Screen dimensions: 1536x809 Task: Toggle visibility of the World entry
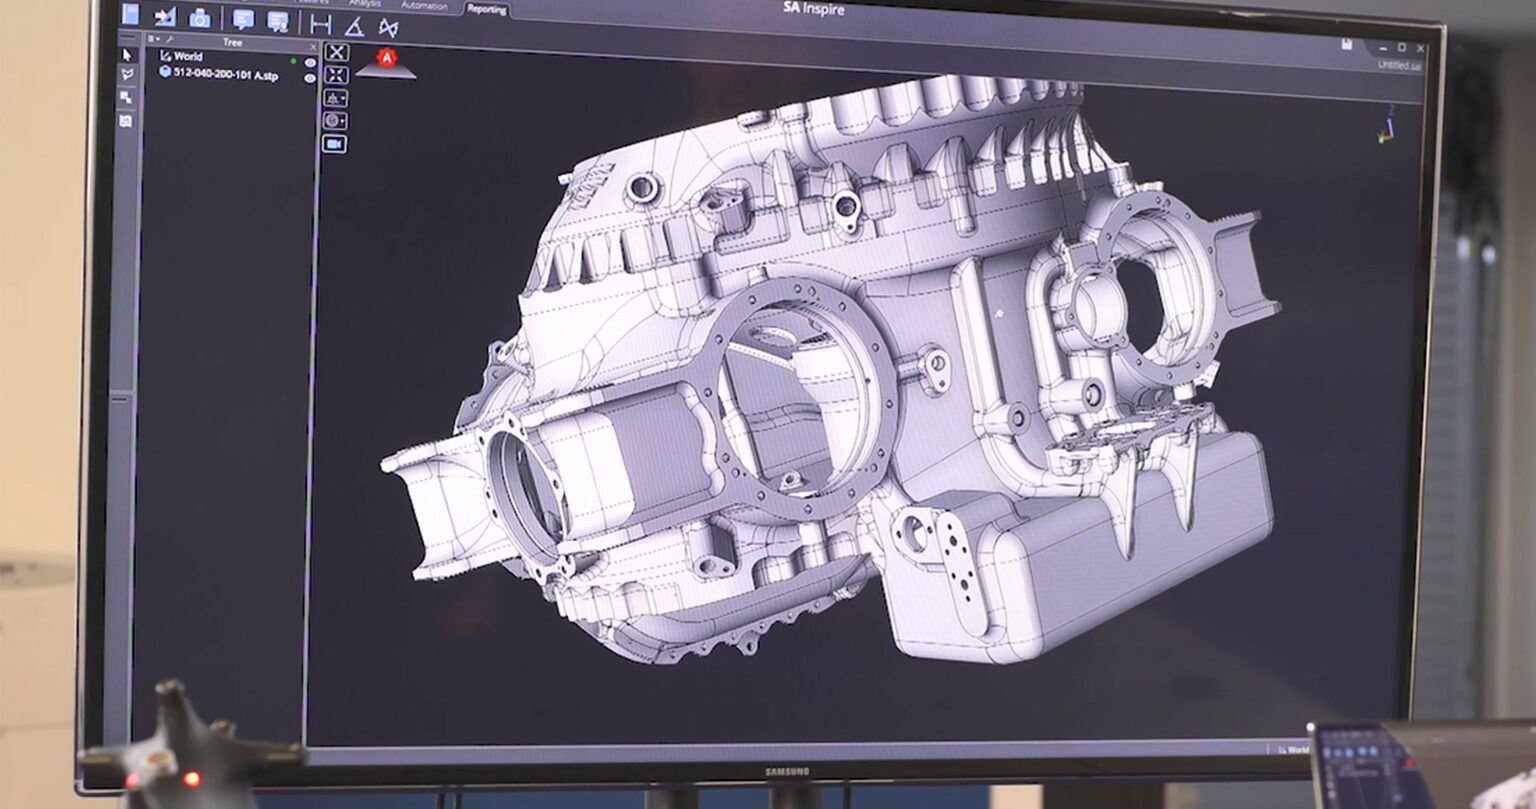pyautogui.click(x=312, y=61)
